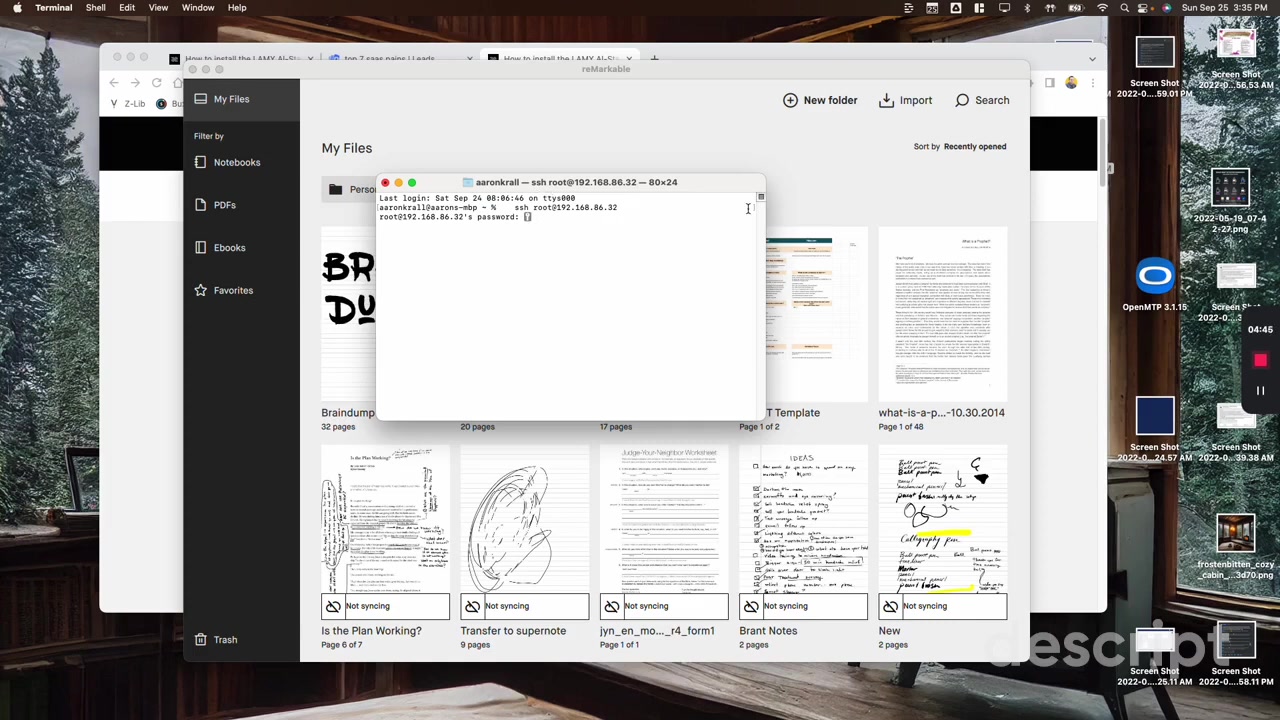Switch to 'top 7 saas pains' browser tab
The height and width of the screenshot is (720, 1280).
pos(400,59)
